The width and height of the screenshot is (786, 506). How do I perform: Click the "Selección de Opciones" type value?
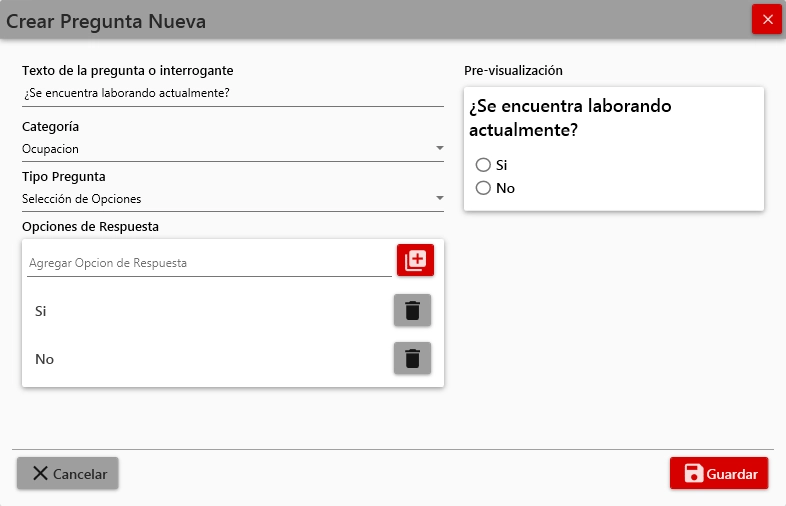point(82,199)
